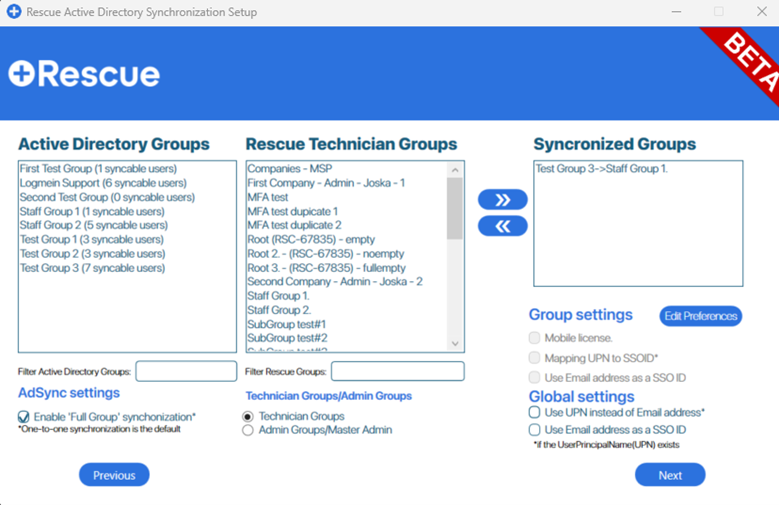Viewport: 779px width, 505px height.
Task: Click the Rescue plus icon in title bar
Action: coord(14,11)
